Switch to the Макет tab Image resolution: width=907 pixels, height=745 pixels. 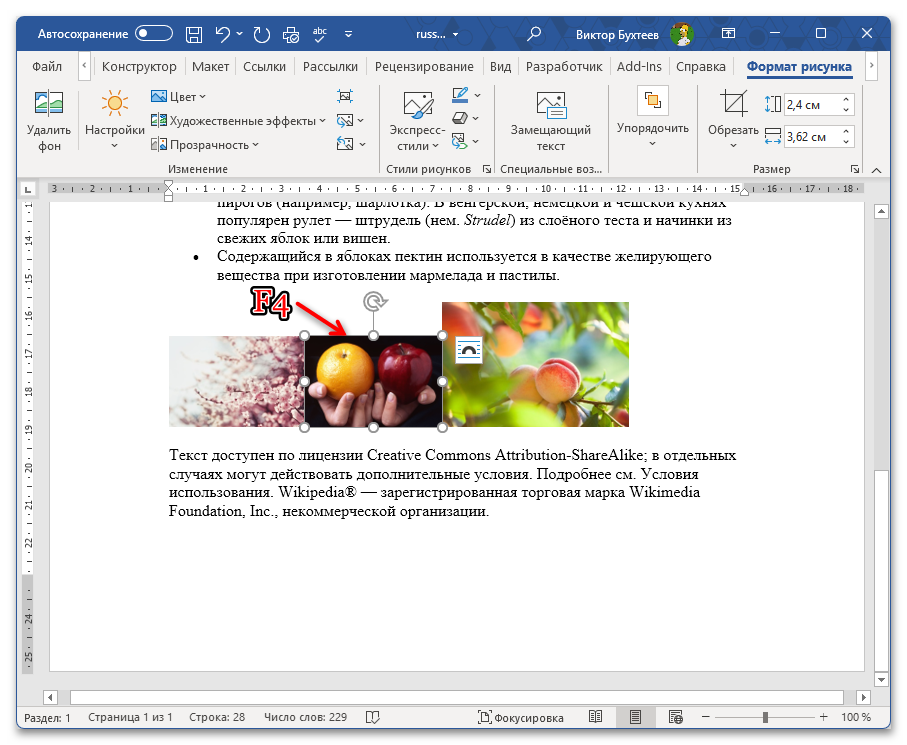[210, 67]
